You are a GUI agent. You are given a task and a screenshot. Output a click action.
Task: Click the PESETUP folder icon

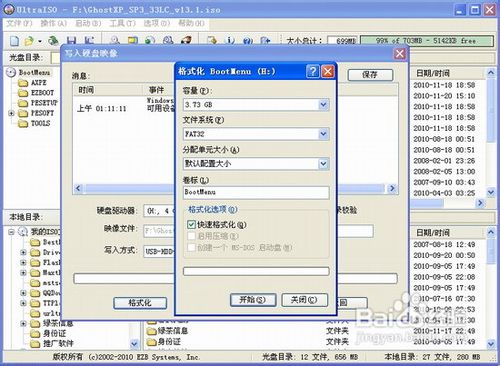[x=23, y=103]
